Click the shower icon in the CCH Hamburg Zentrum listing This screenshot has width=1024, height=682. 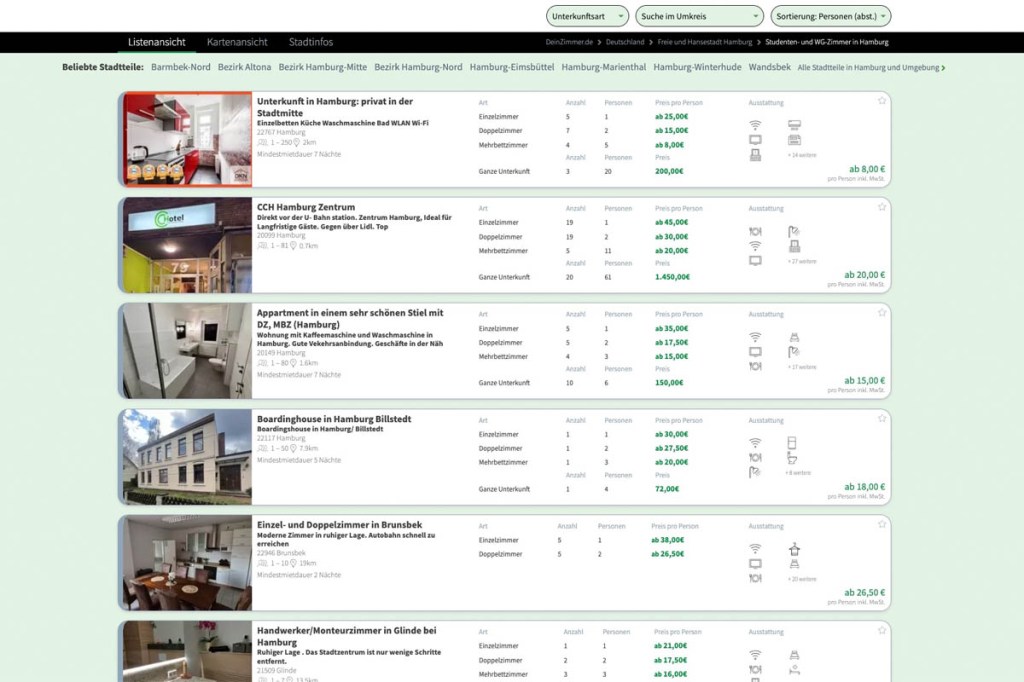(x=794, y=231)
